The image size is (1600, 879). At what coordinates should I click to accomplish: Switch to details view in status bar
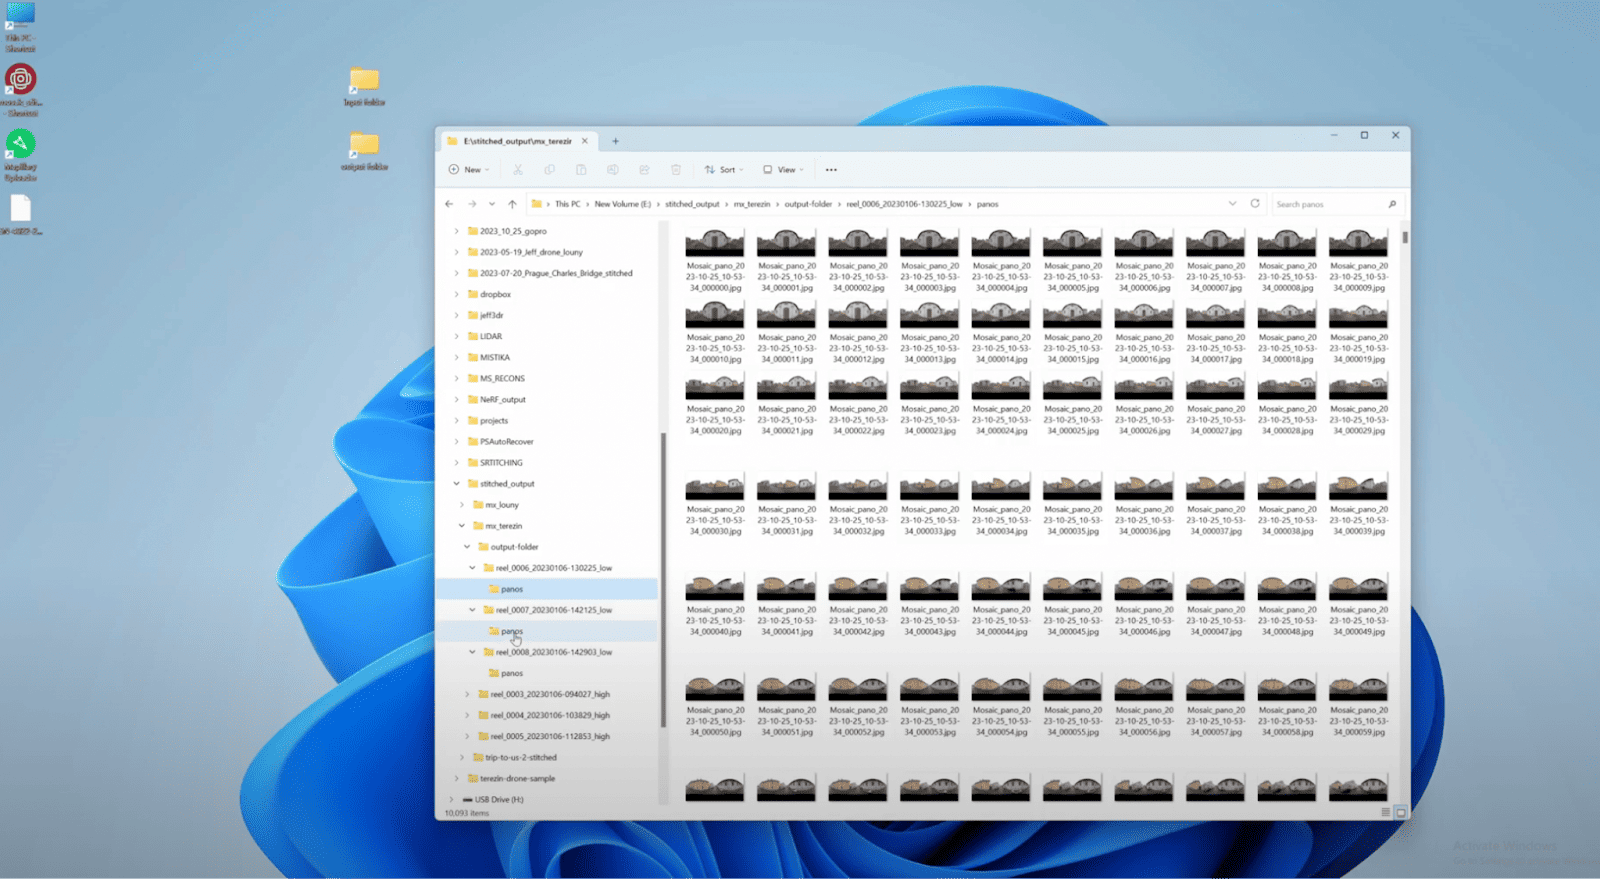(x=1385, y=812)
